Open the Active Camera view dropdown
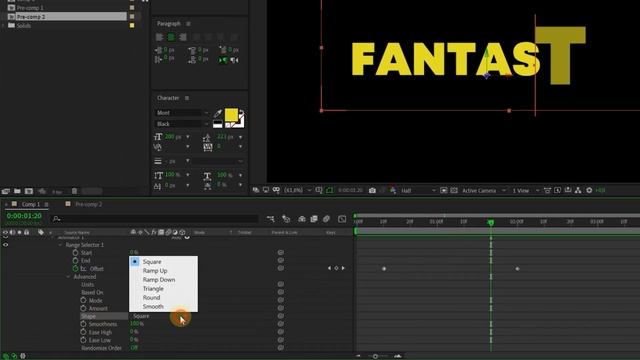Image resolution: width=640 pixels, height=360 pixels. tap(484, 191)
